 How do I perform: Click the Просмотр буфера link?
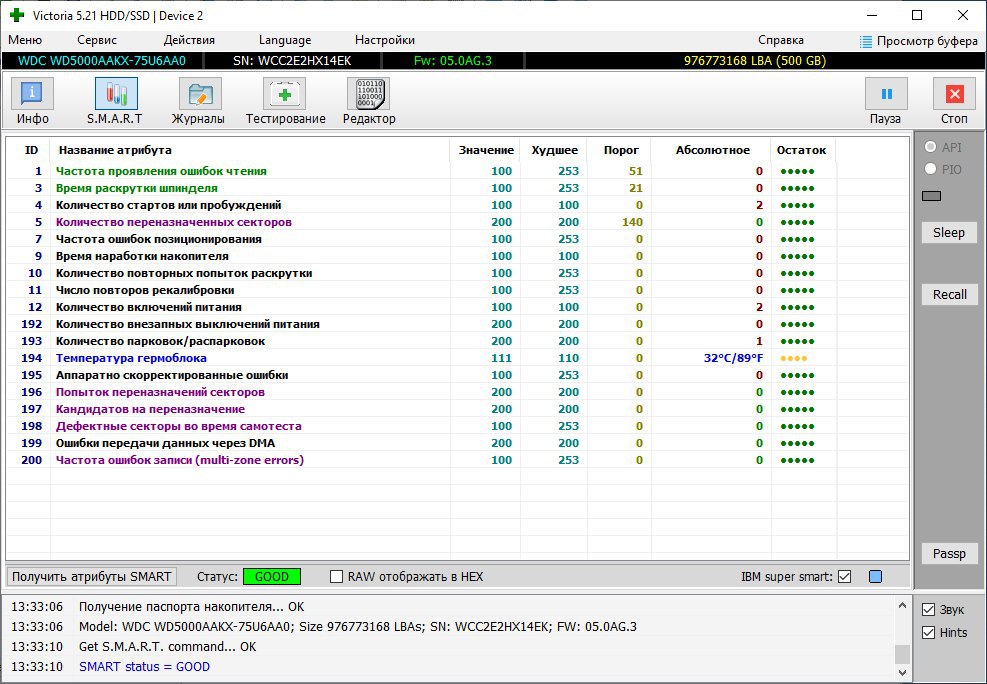tap(927, 41)
